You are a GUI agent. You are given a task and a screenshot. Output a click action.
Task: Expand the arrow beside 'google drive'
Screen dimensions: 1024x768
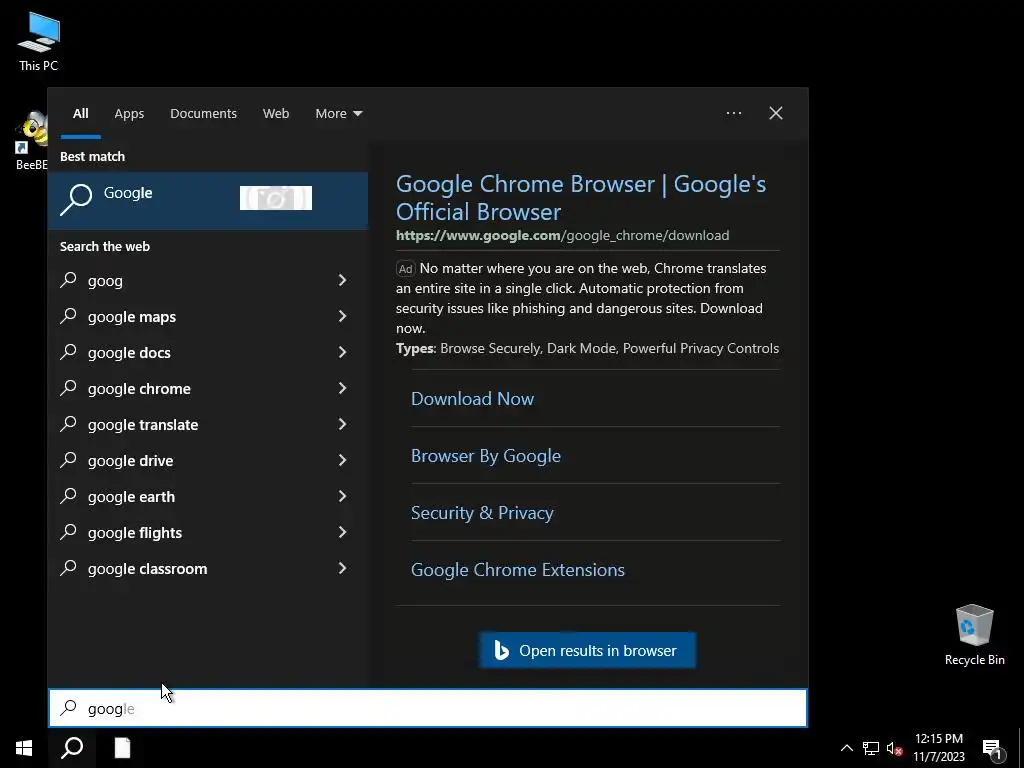[342, 460]
